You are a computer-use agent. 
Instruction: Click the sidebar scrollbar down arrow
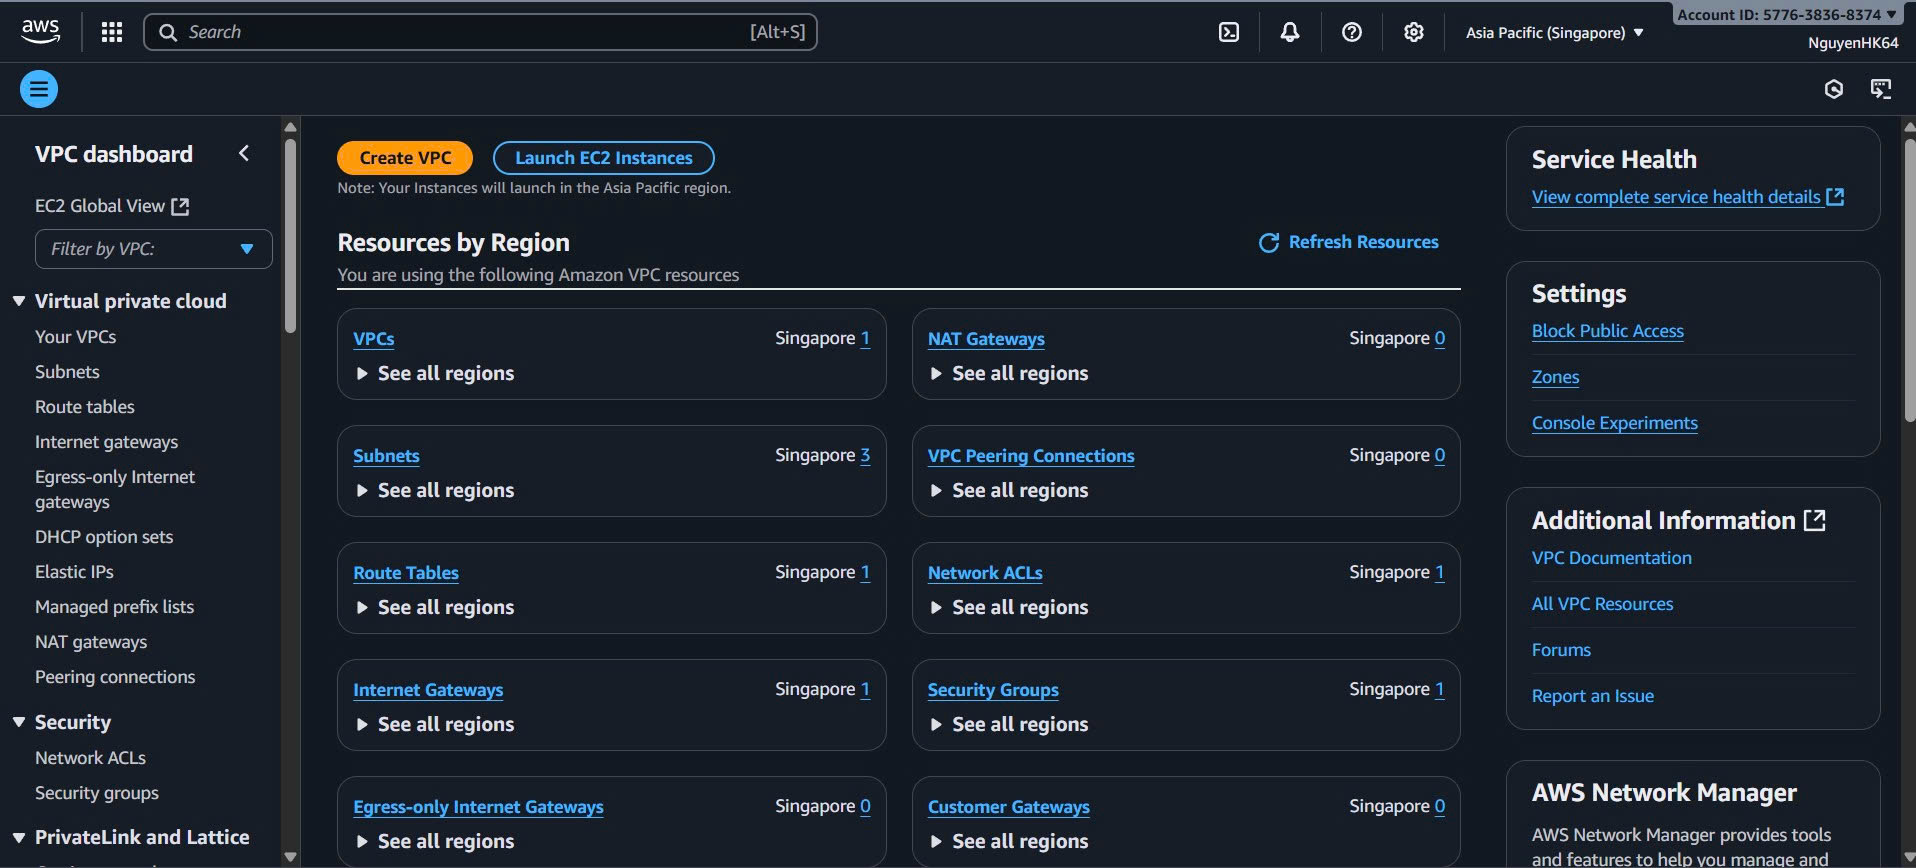point(290,857)
